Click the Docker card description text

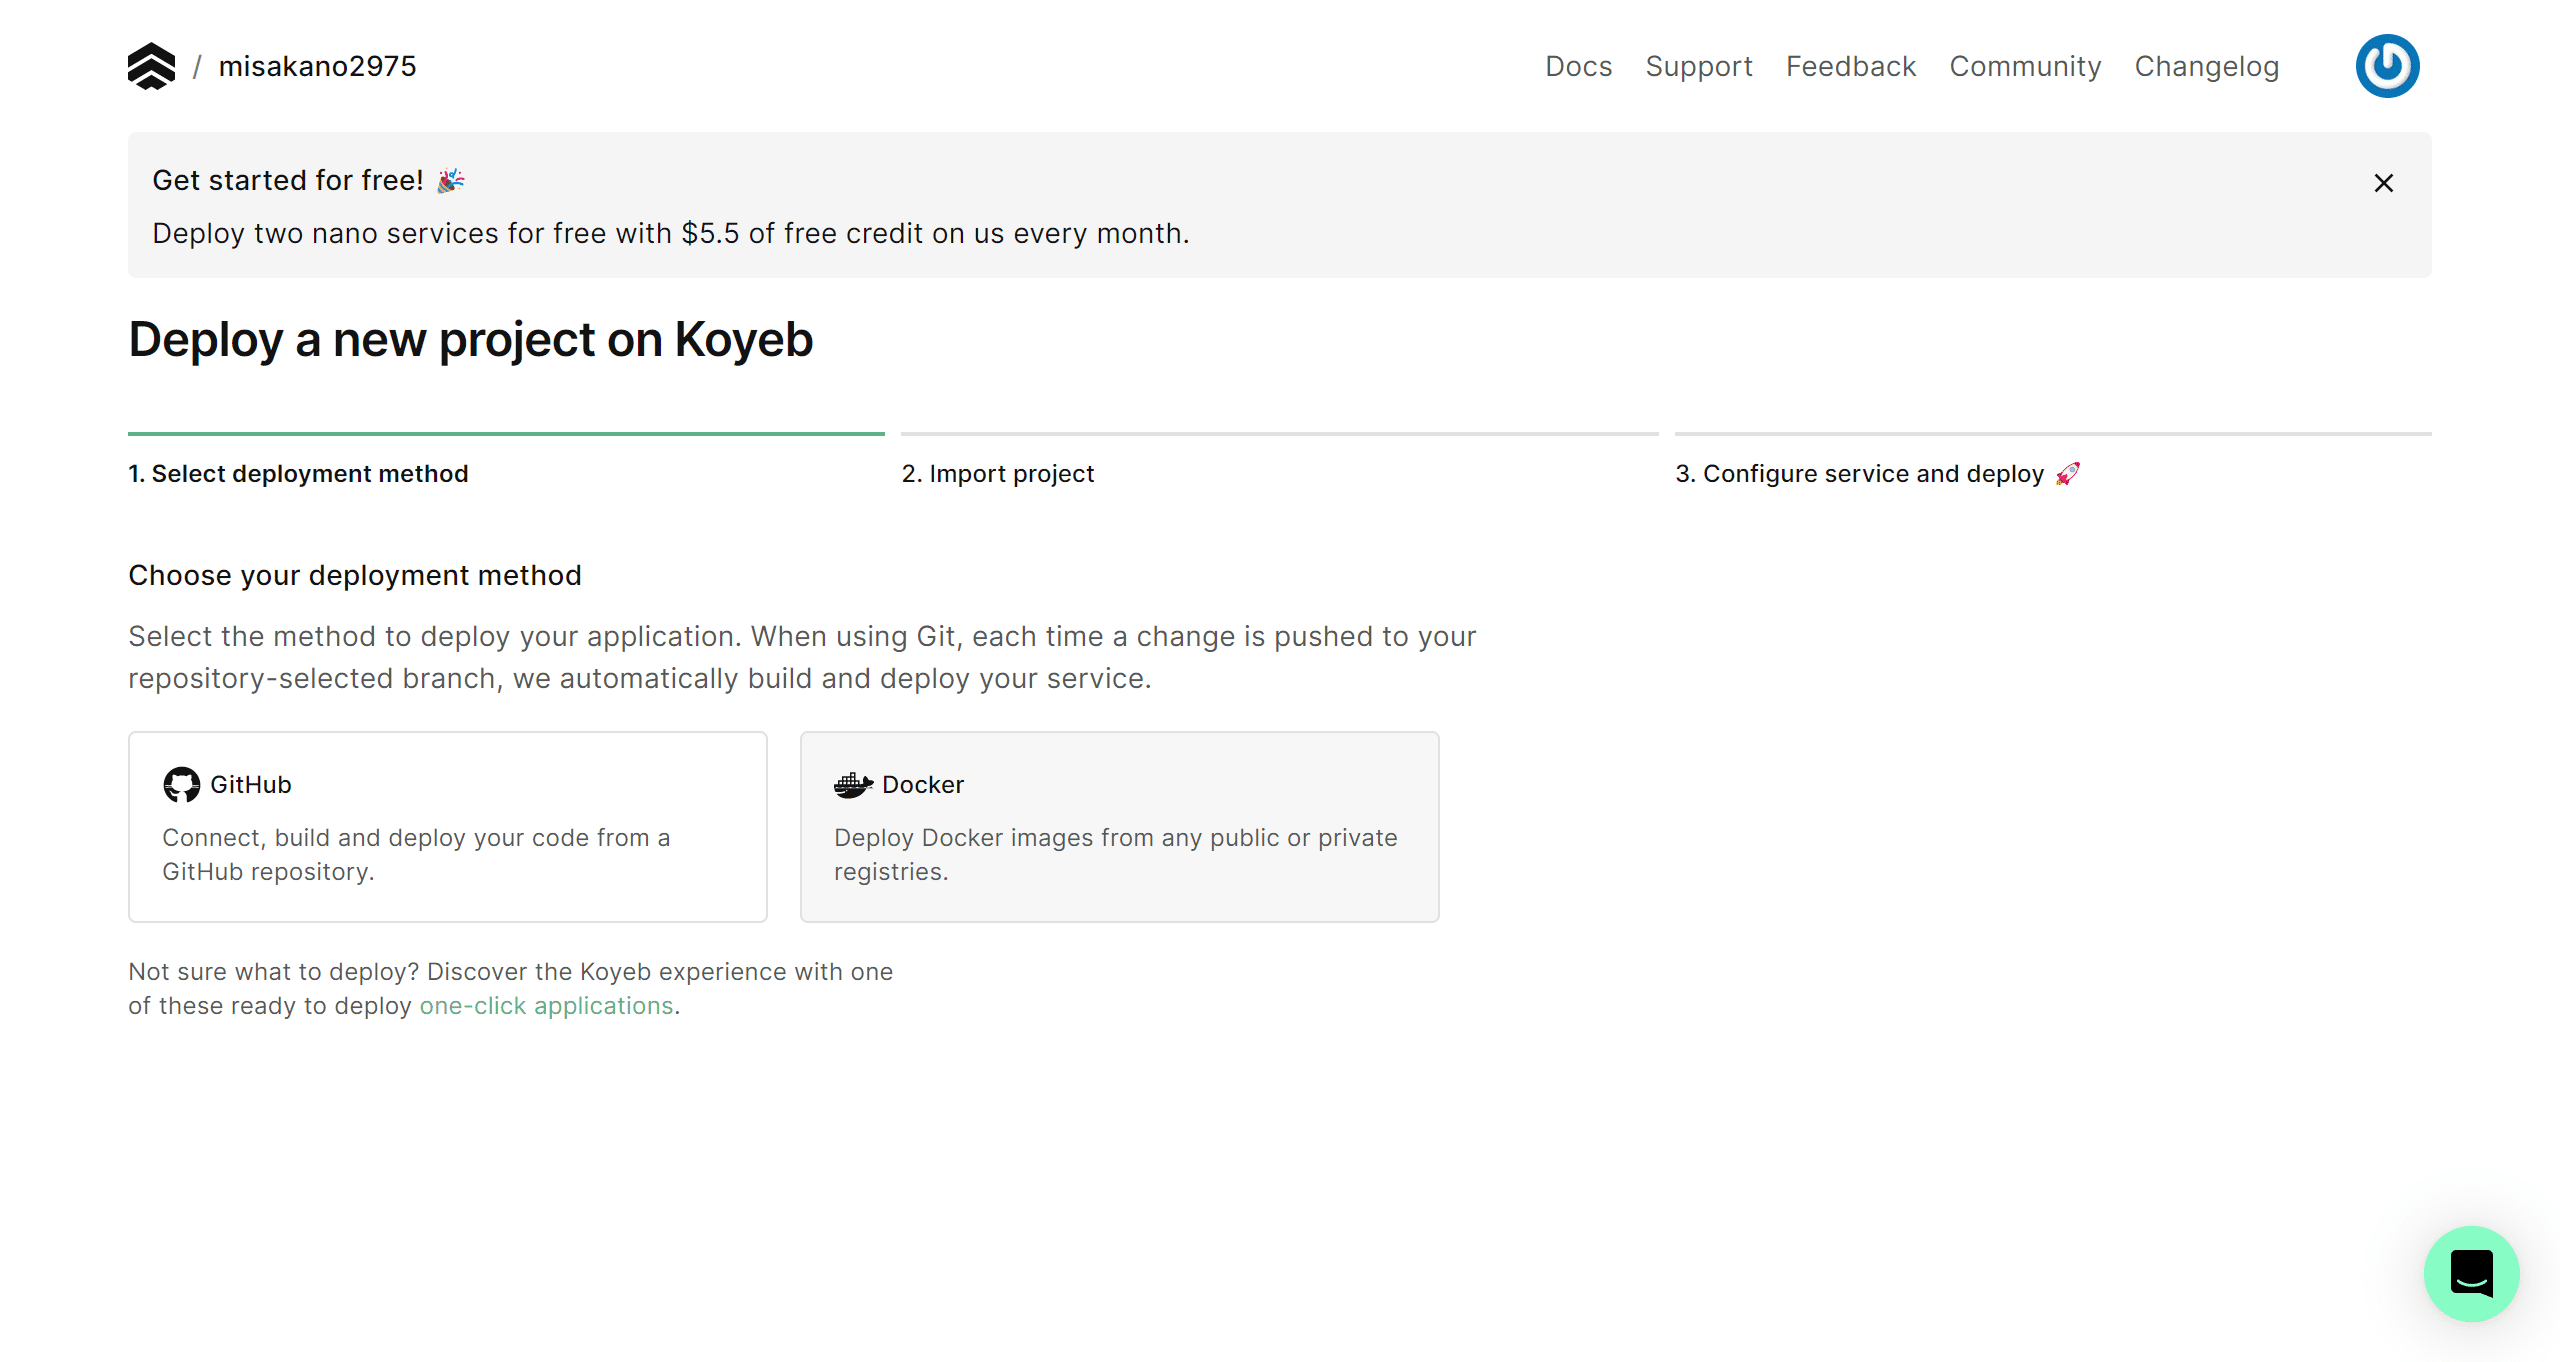pos(1116,854)
